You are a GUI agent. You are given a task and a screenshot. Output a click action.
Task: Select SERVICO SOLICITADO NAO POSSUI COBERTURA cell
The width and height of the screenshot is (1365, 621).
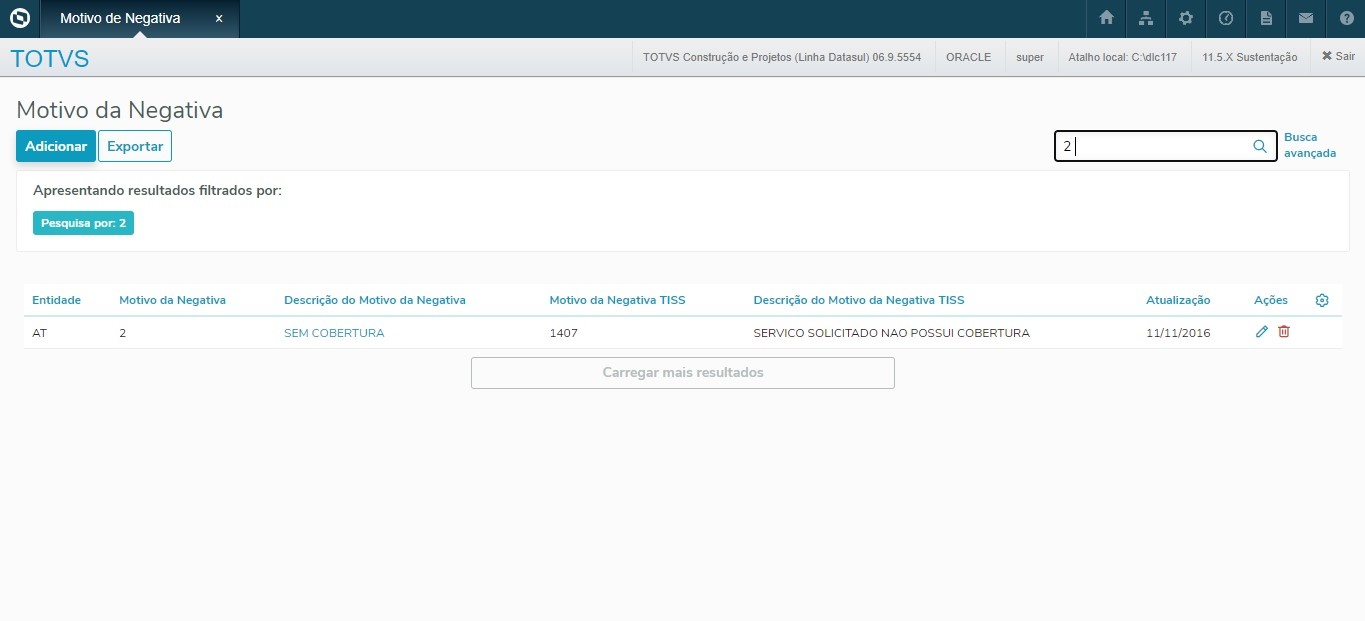pos(891,333)
